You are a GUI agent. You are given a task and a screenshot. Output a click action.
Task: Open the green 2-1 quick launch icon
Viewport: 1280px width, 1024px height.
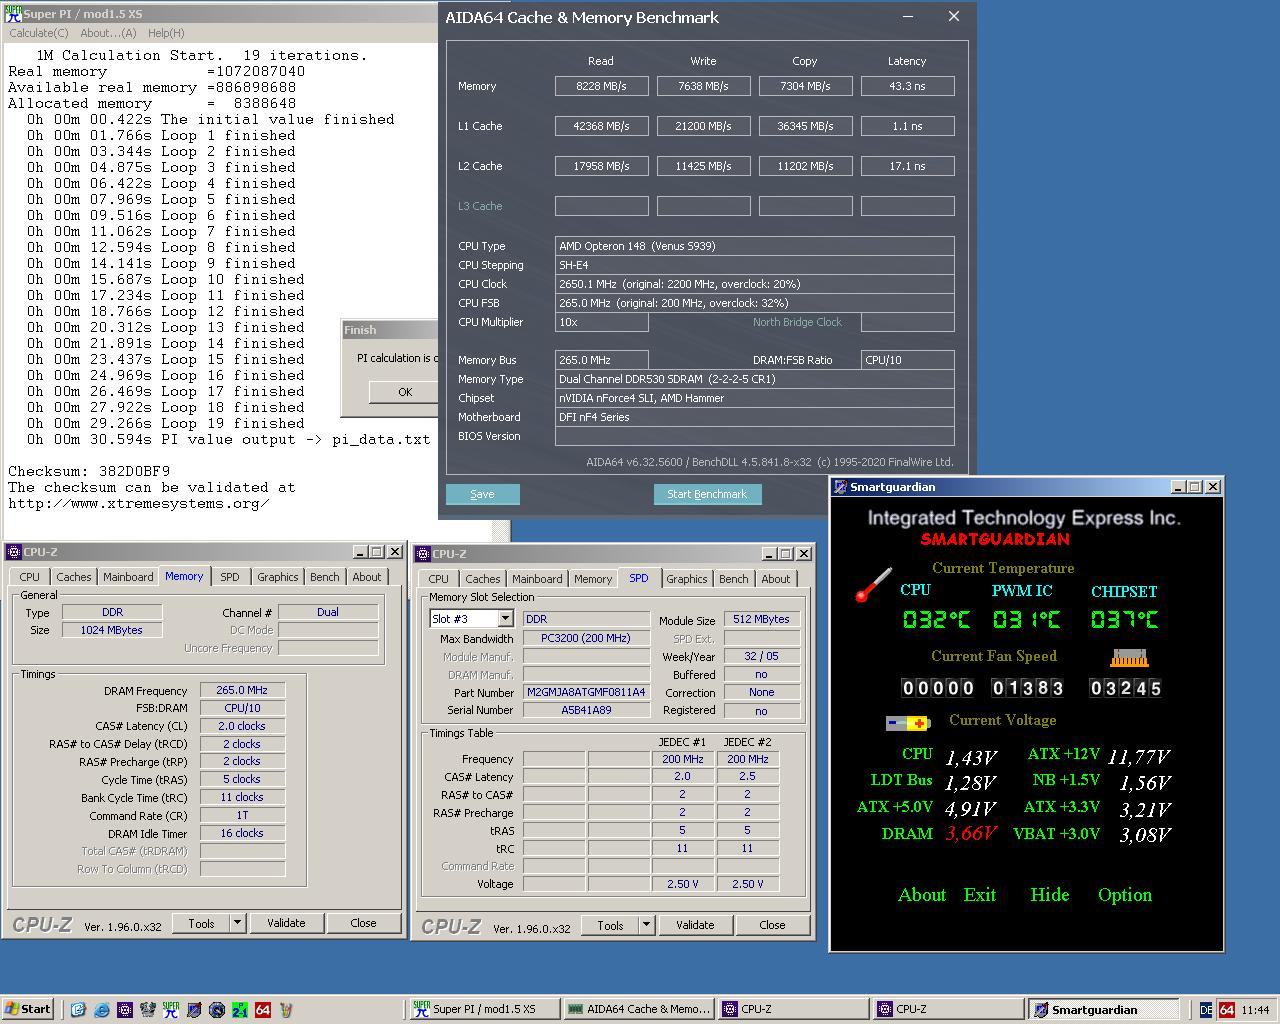[240, 1009]
